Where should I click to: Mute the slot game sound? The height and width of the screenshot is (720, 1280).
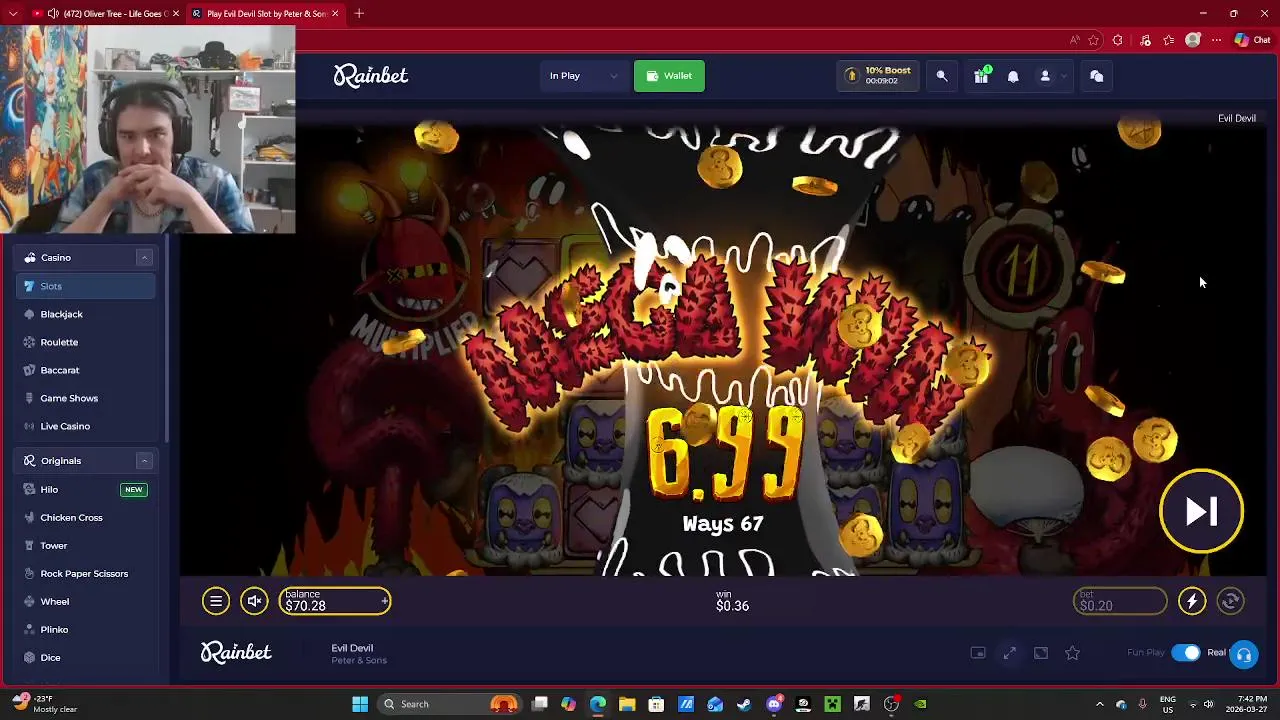pos(254,601)
